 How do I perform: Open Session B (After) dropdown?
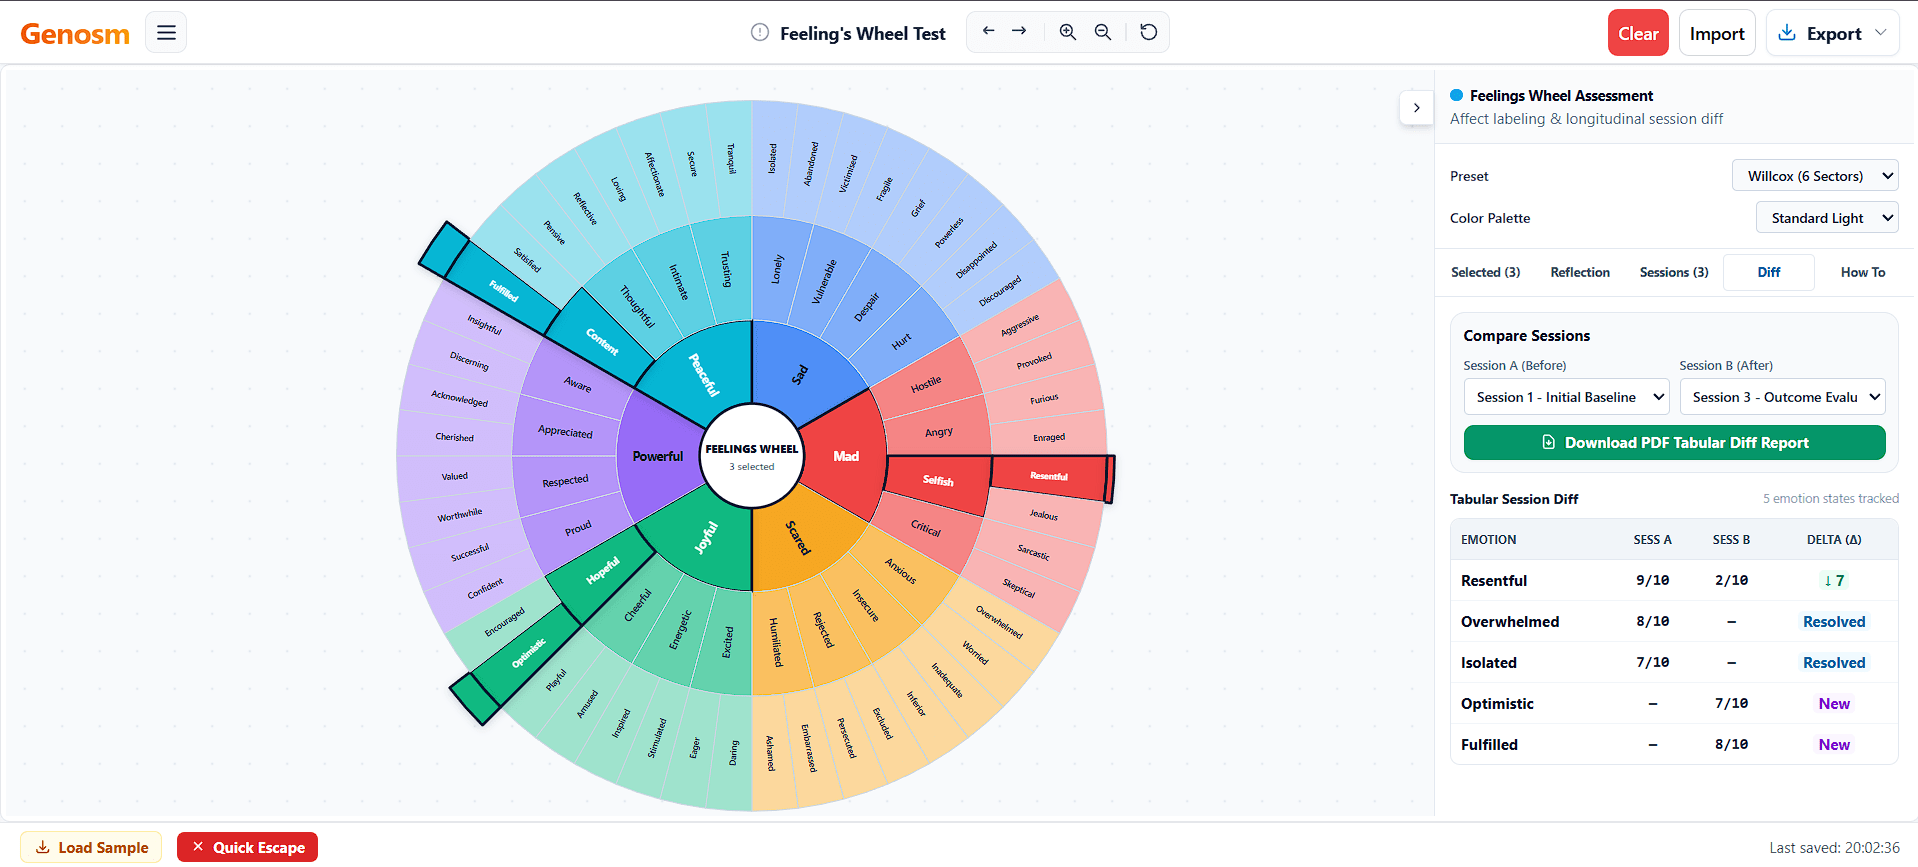pos(1783,397)
